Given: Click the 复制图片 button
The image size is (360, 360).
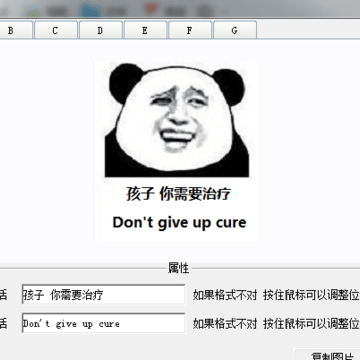Looking at the screenshot, I should pyautogui.click(x=328, y=354).
